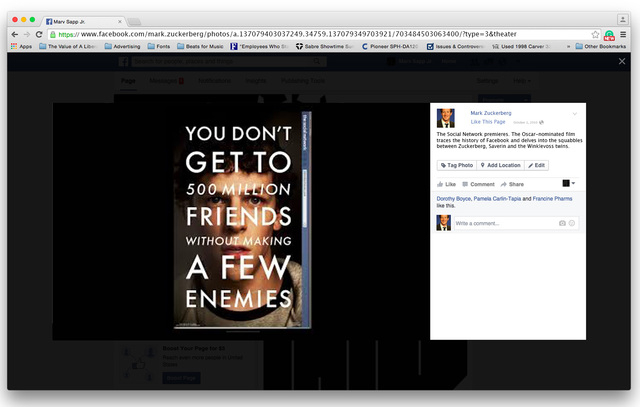Image resolution: width=640 pixels, height=407 pixels.
Task: Go back with the browser back arrow
Action: pyautogui.click(x=15, y=34)
